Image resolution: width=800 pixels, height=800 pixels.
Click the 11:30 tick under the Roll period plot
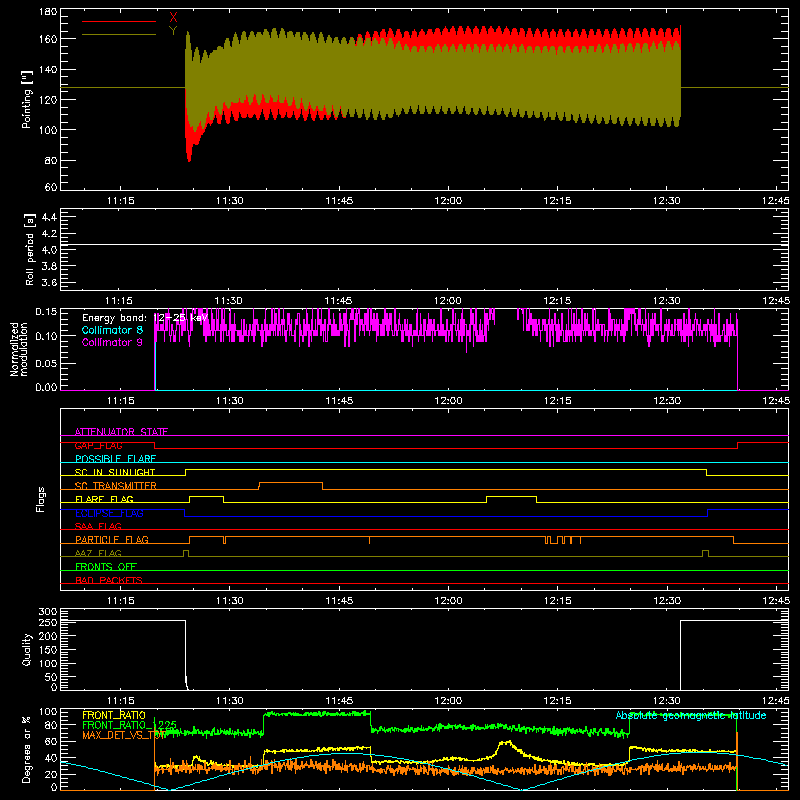click(x=228, y=301)
